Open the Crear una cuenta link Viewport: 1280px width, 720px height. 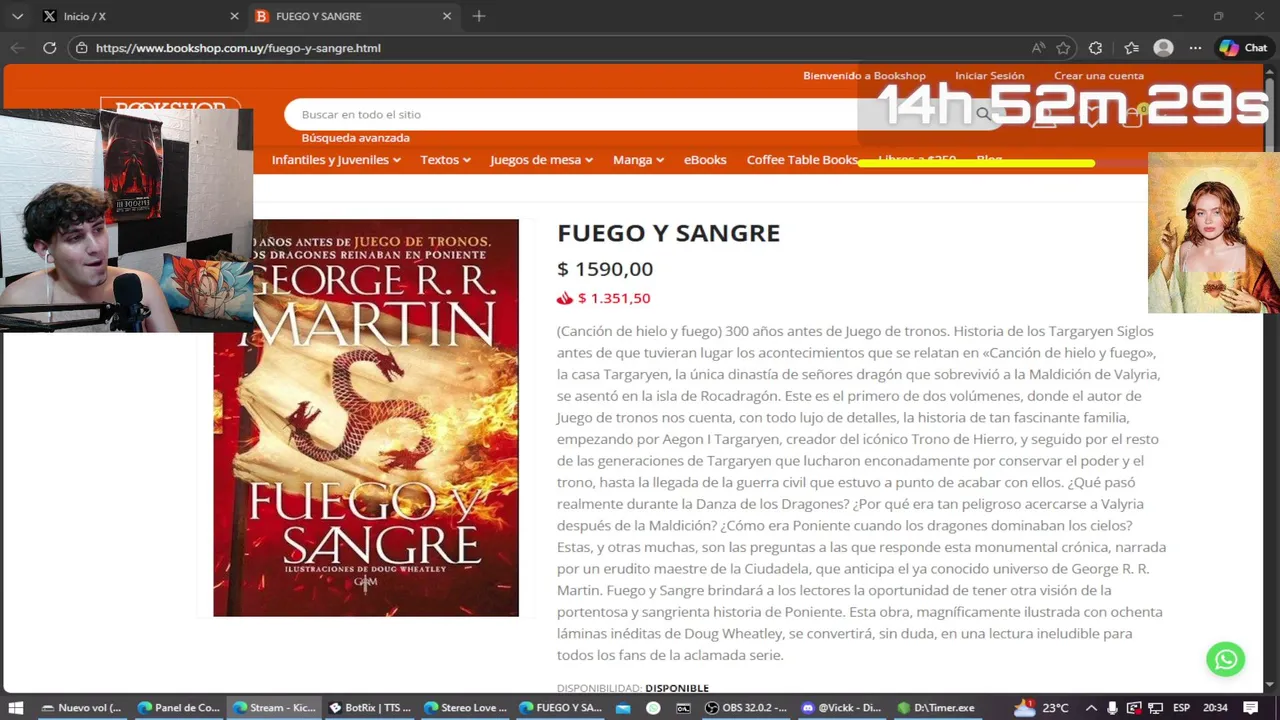click(x=1098, y=76)
